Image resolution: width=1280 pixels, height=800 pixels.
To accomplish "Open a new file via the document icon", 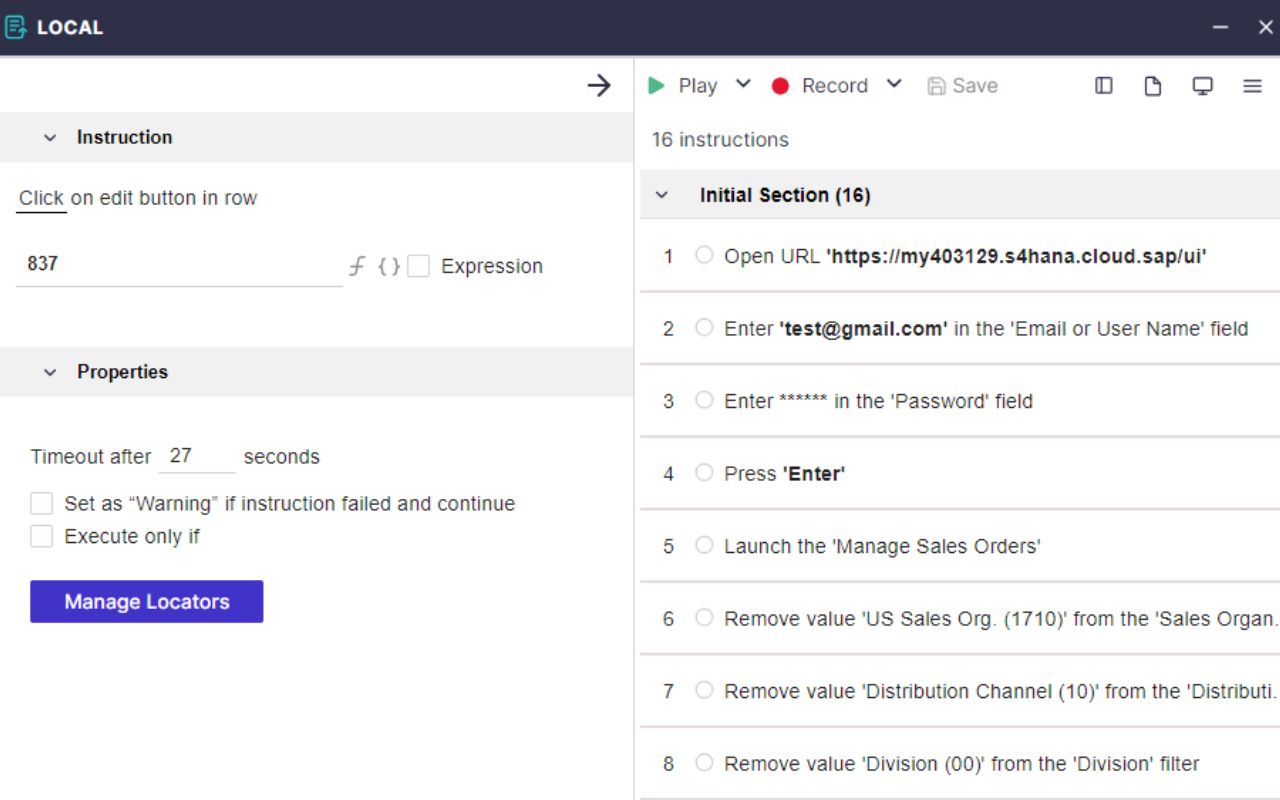I will 1152,85.
